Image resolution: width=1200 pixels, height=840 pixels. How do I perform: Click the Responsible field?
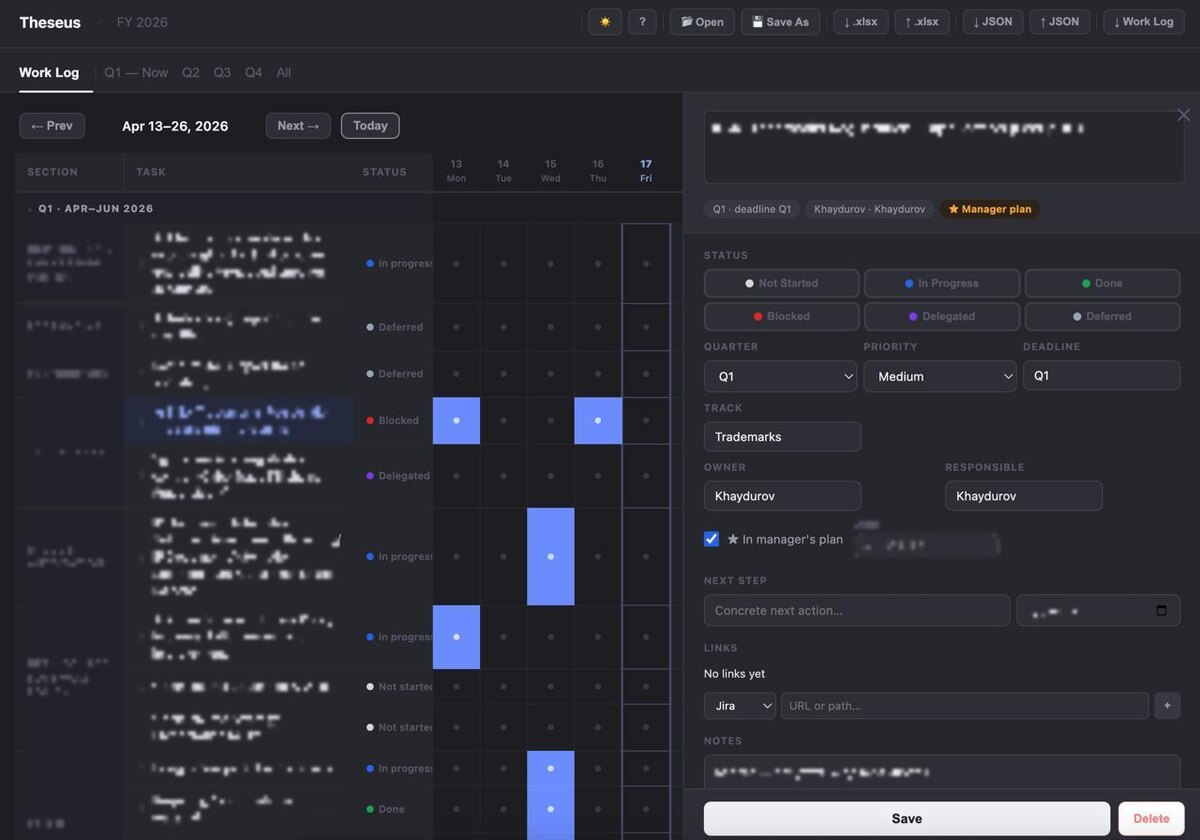[1024, 496]
